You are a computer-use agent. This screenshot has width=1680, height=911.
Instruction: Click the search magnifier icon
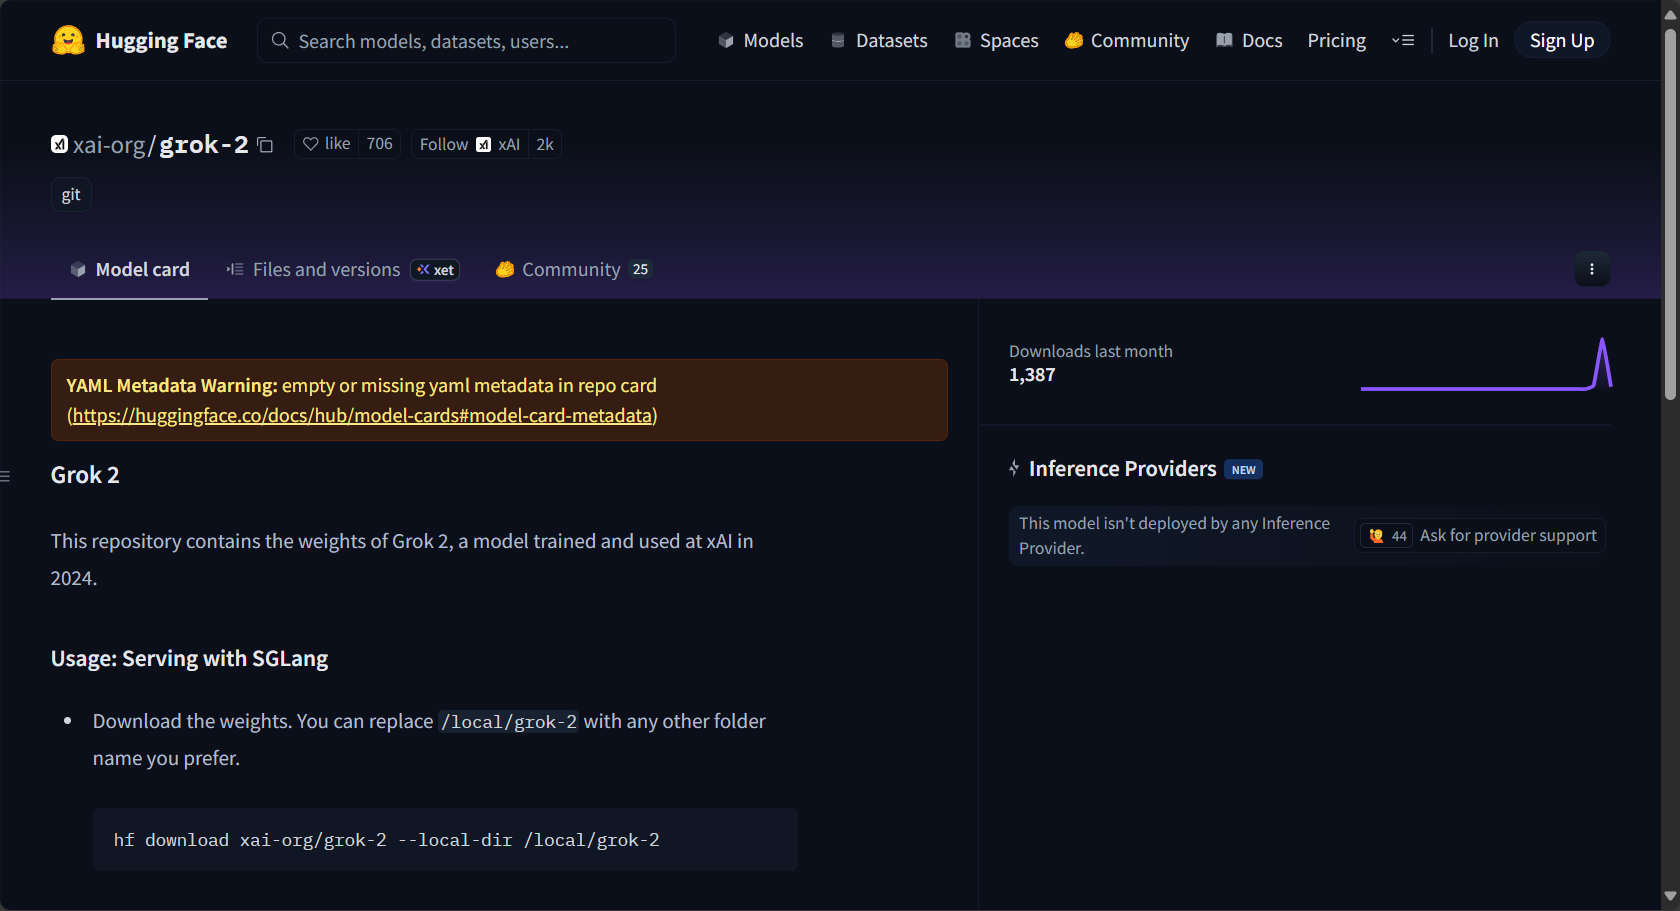pyautogui.click(x=280, y=41)
